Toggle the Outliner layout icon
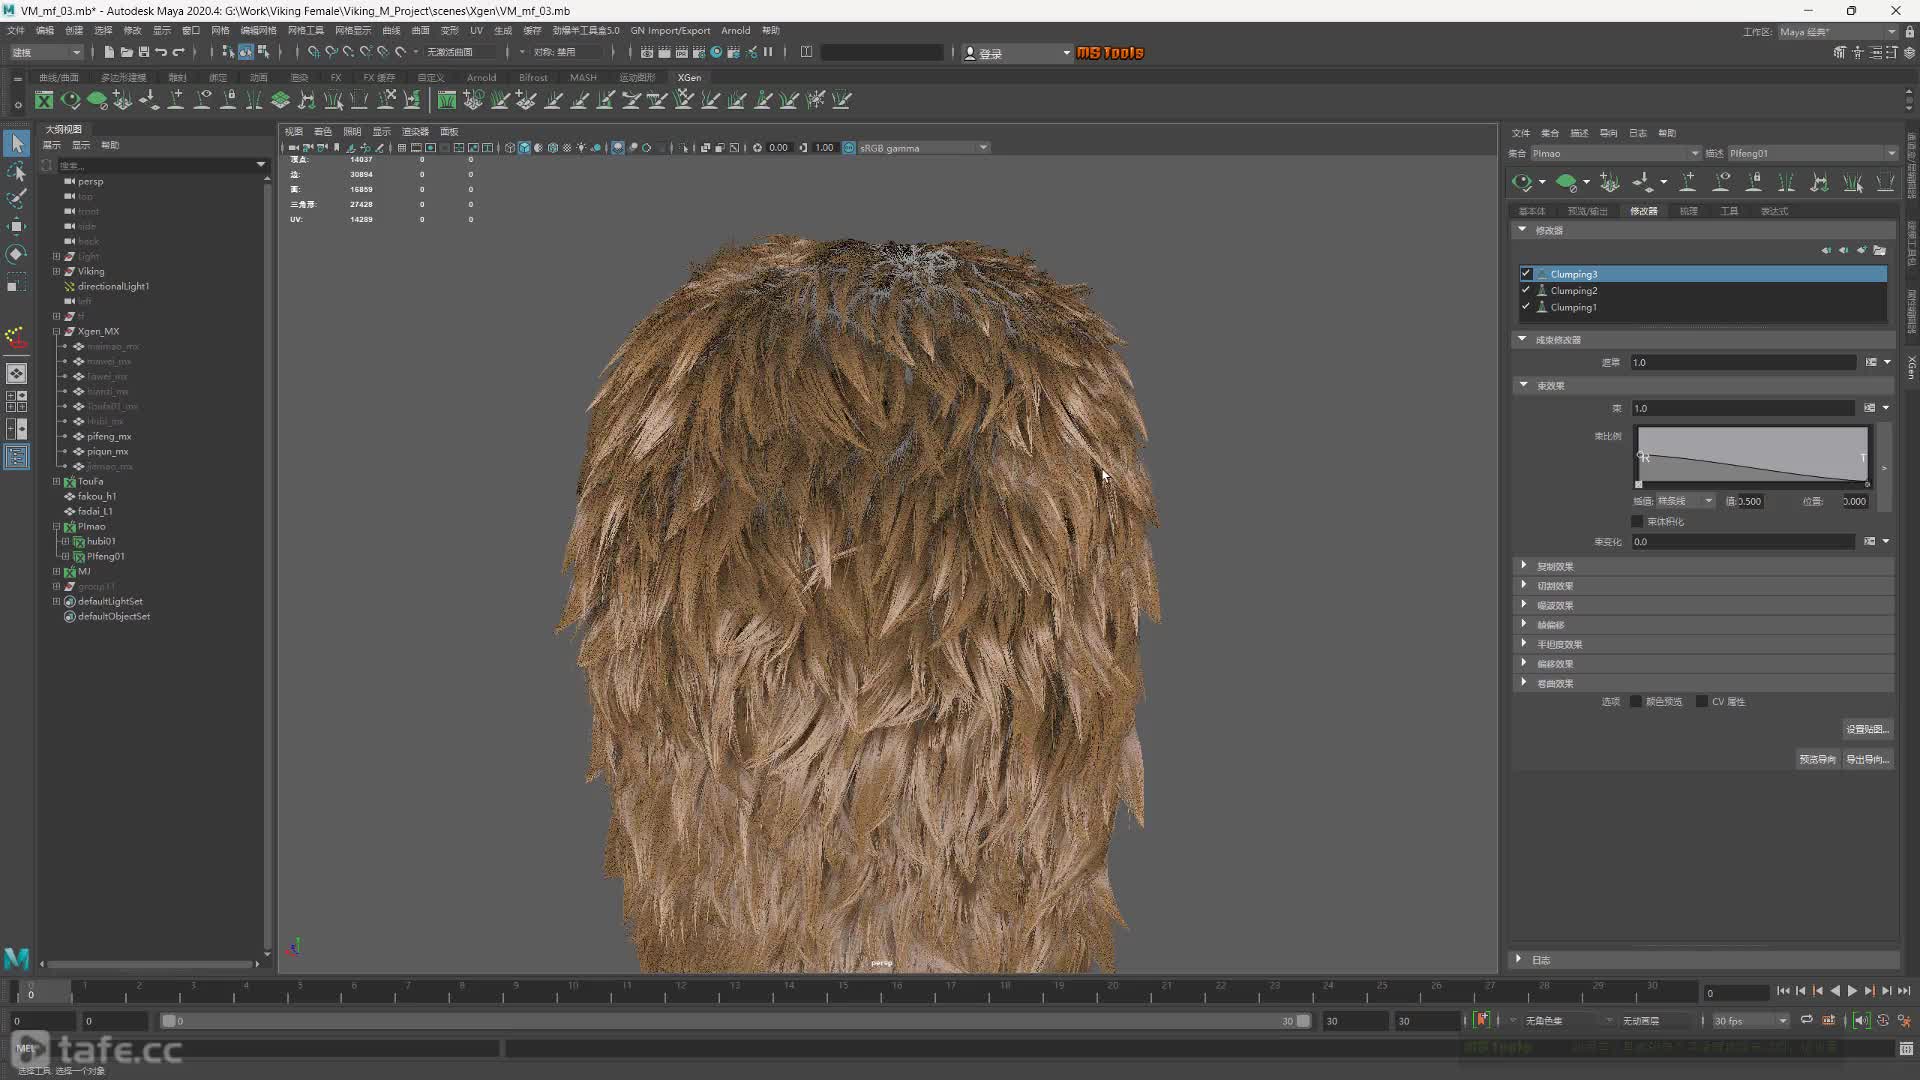The height and width of the screenshot is (1080, 1920). [17, 457]
